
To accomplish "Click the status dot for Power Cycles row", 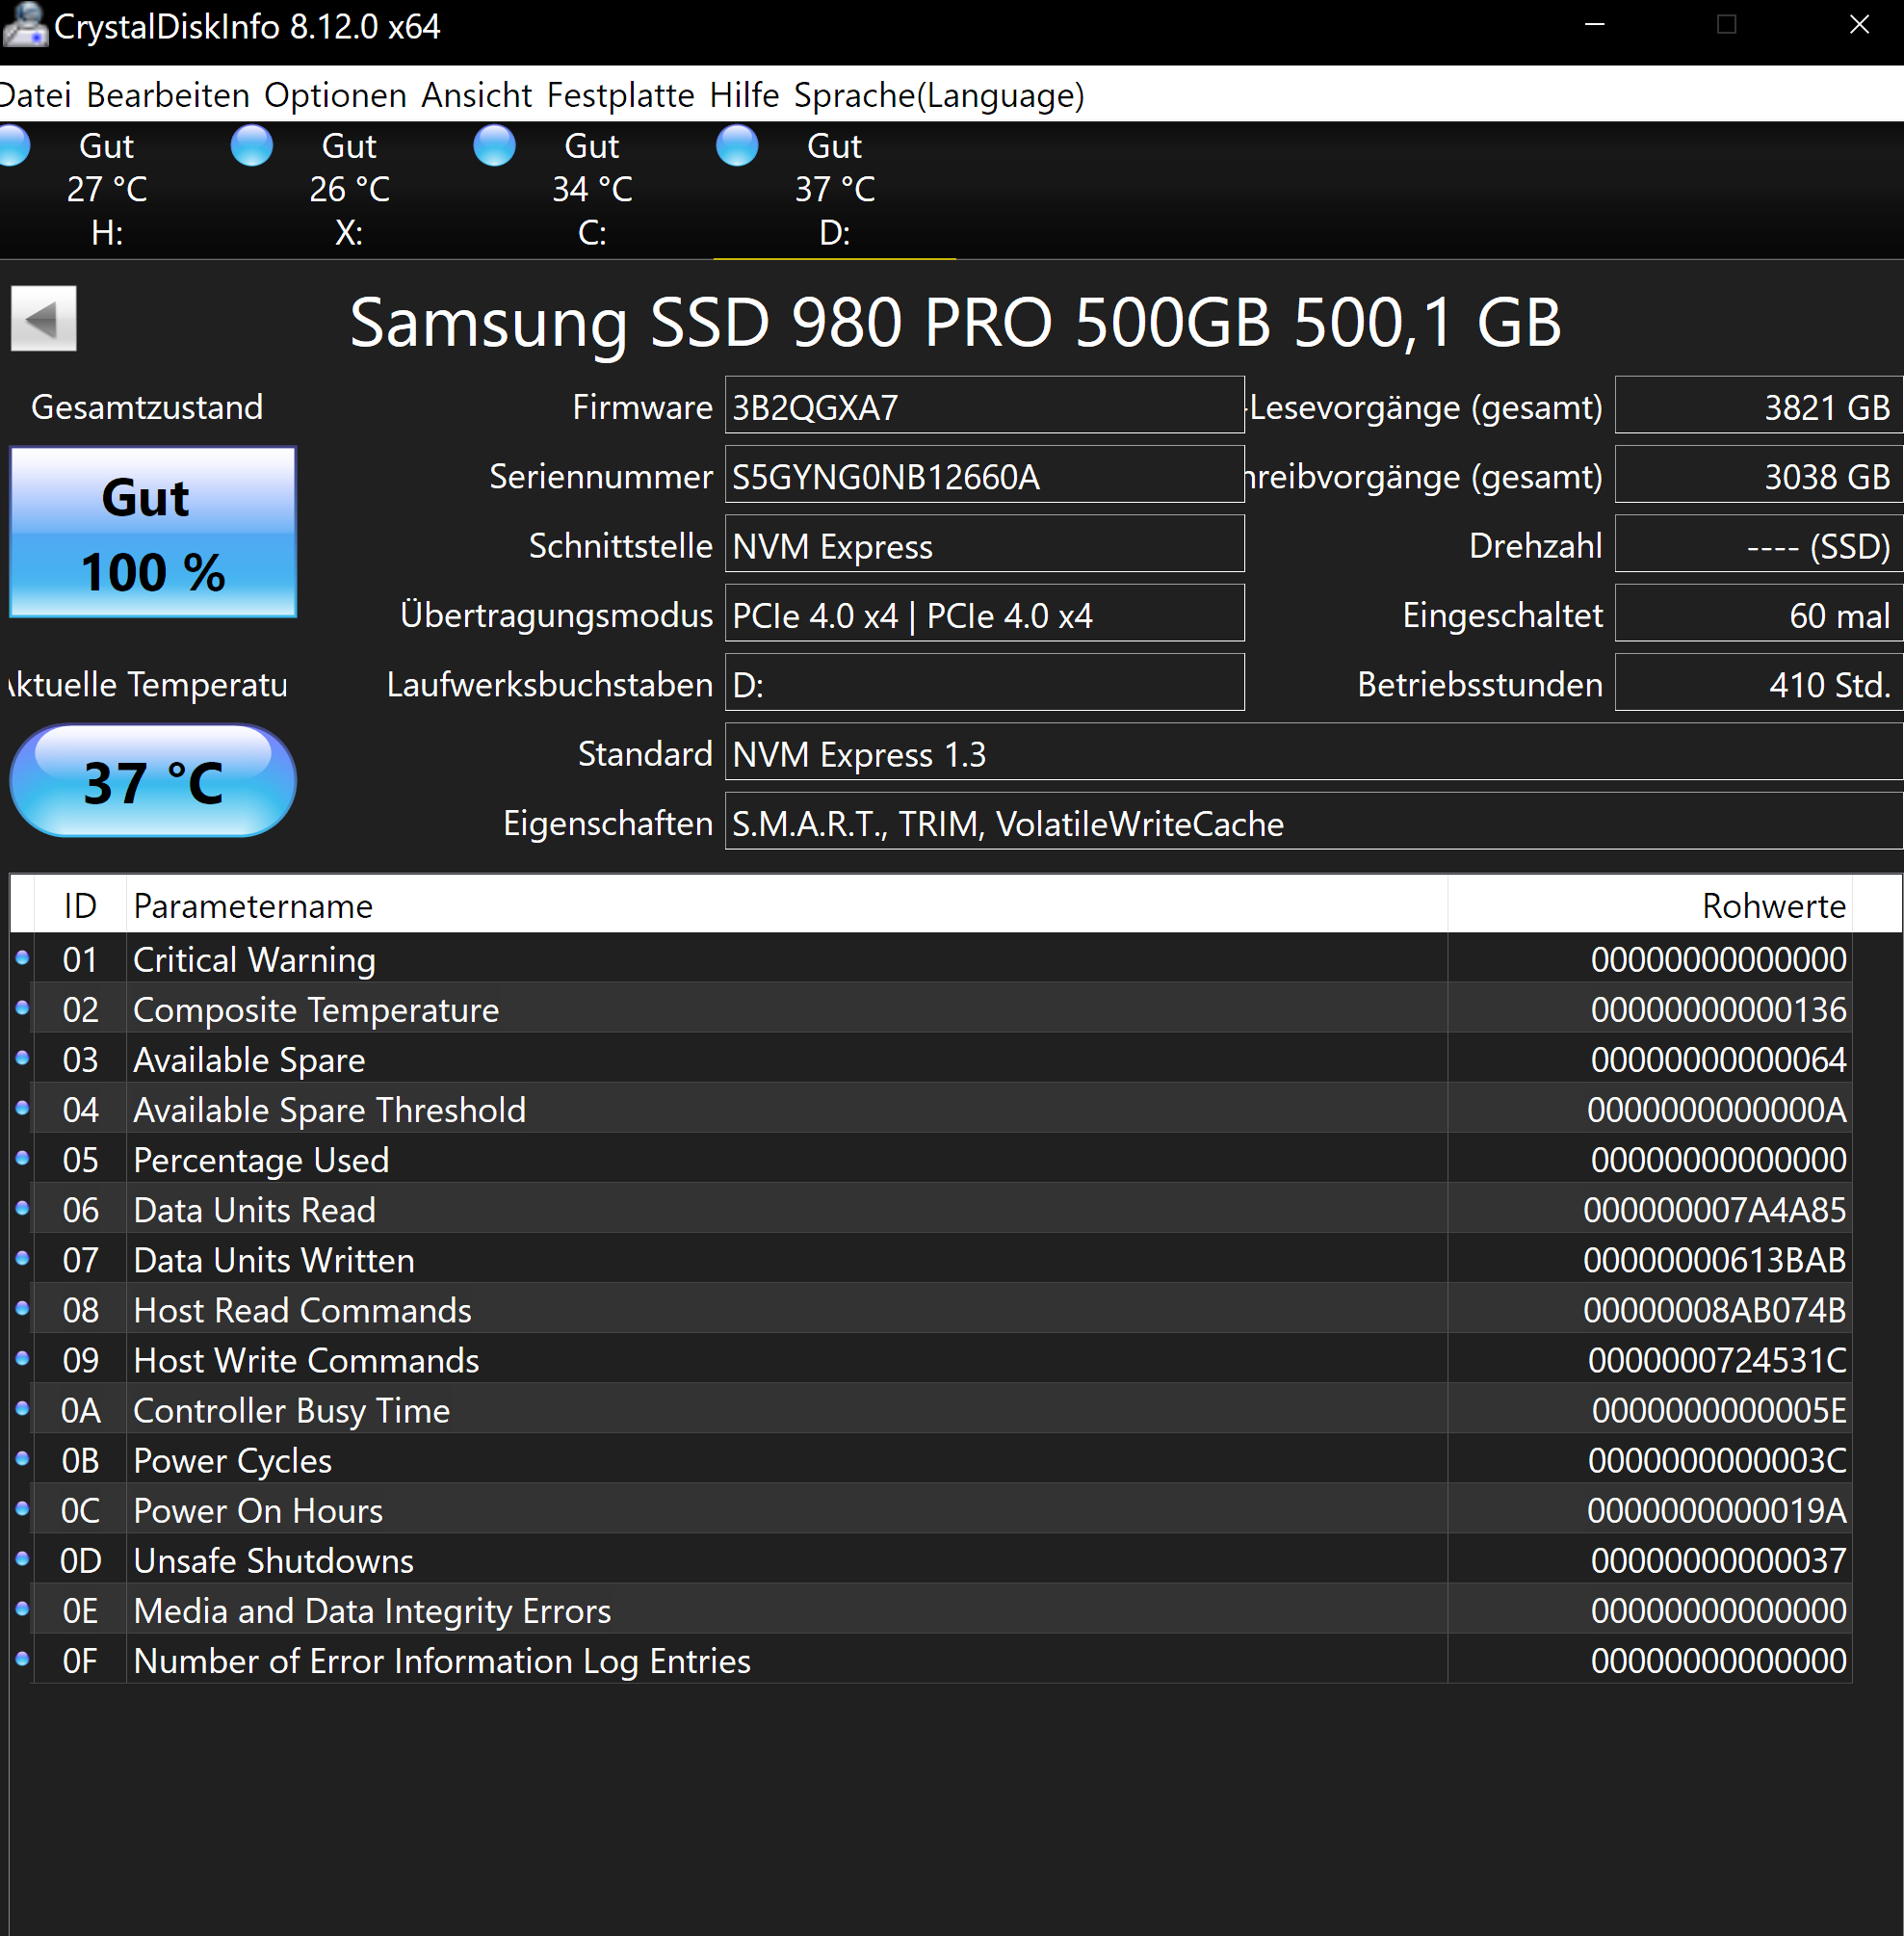I will tap(22, 1458).
